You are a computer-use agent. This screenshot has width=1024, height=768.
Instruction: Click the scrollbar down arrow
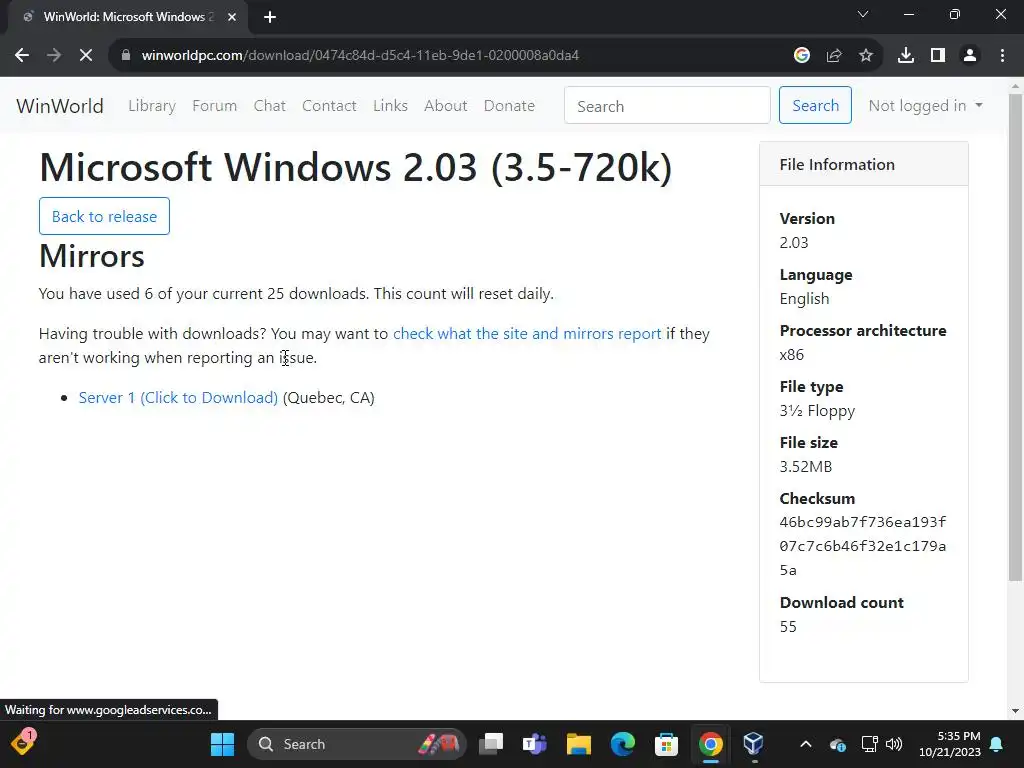click(1015, 711)
